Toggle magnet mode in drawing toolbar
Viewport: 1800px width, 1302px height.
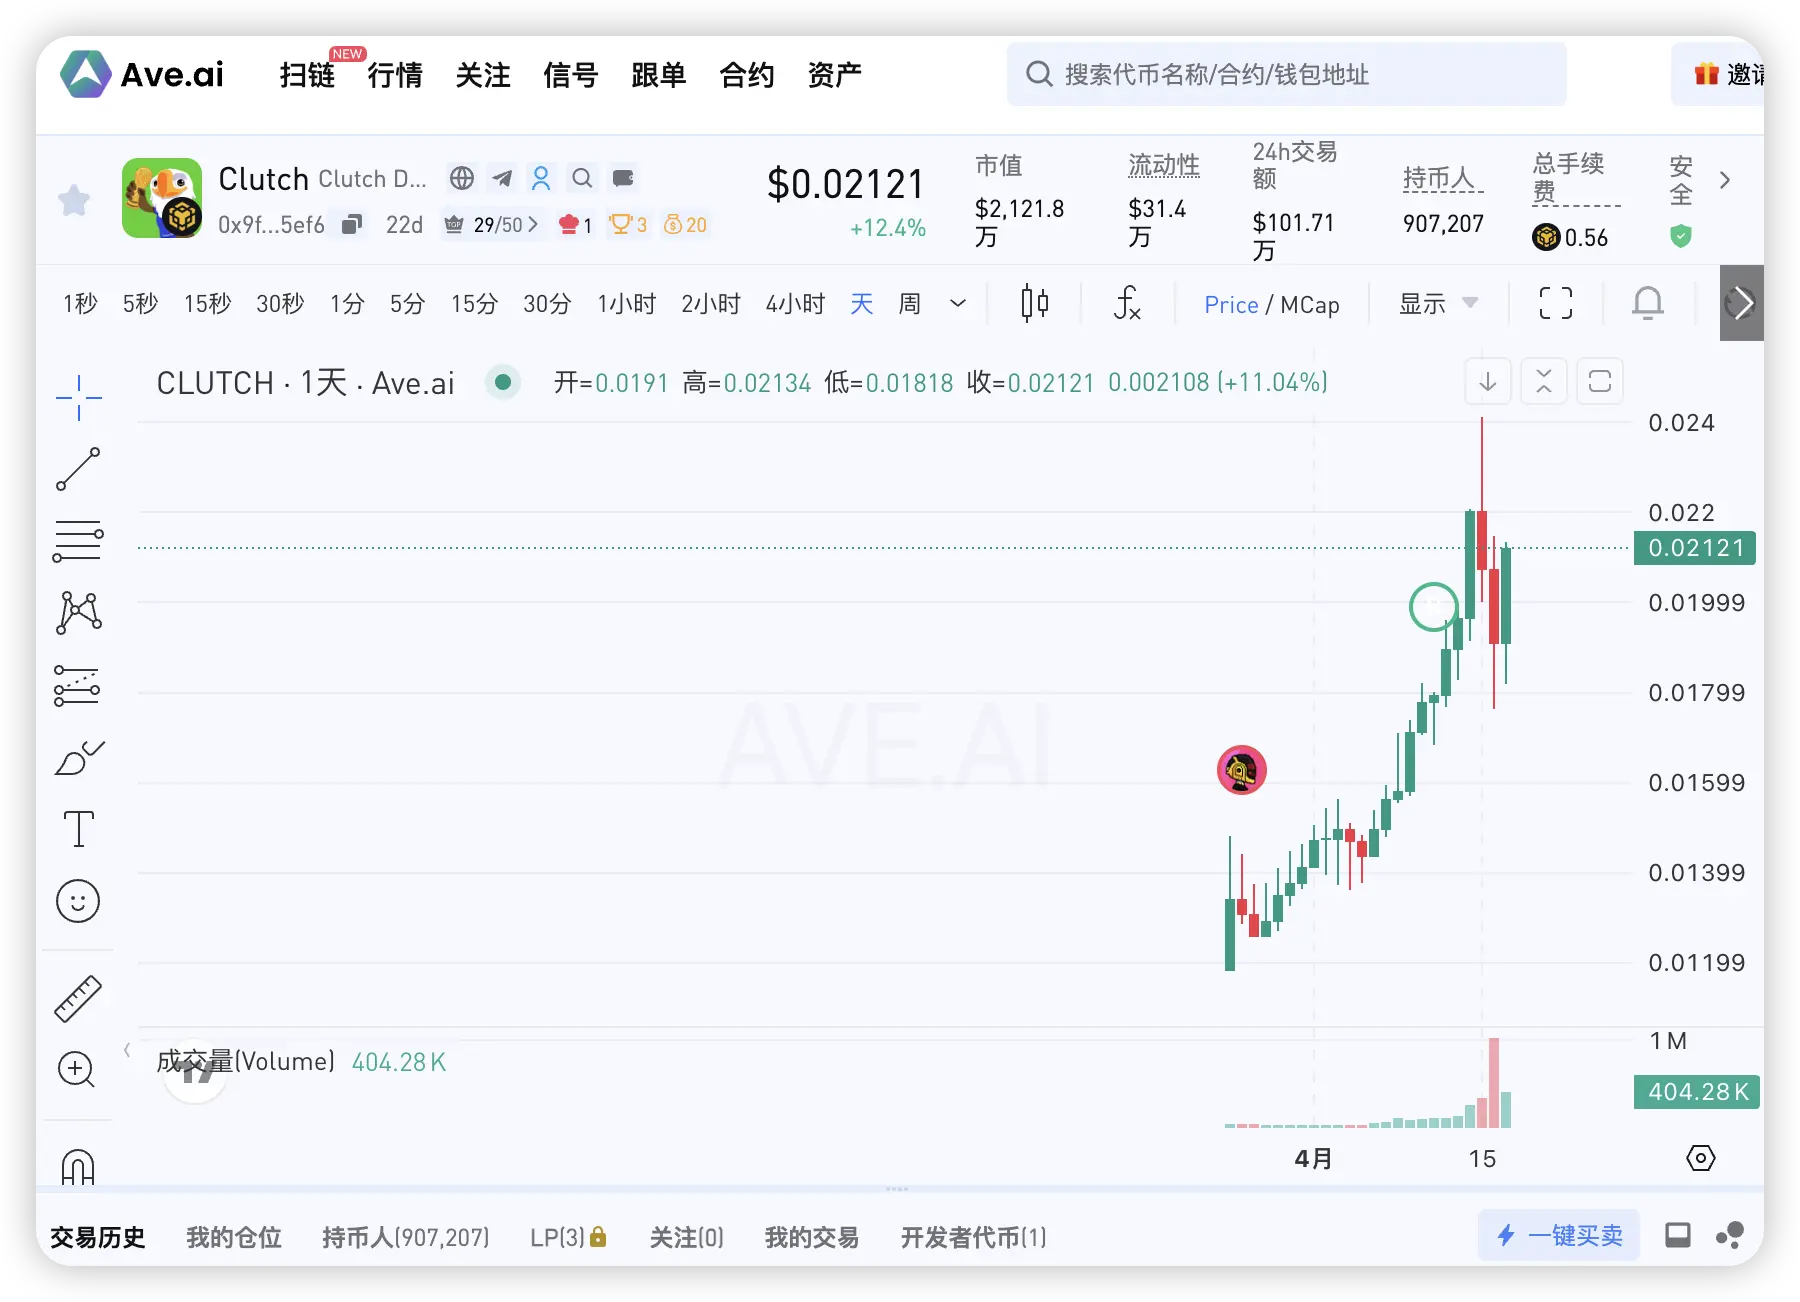coord(78,1166)
